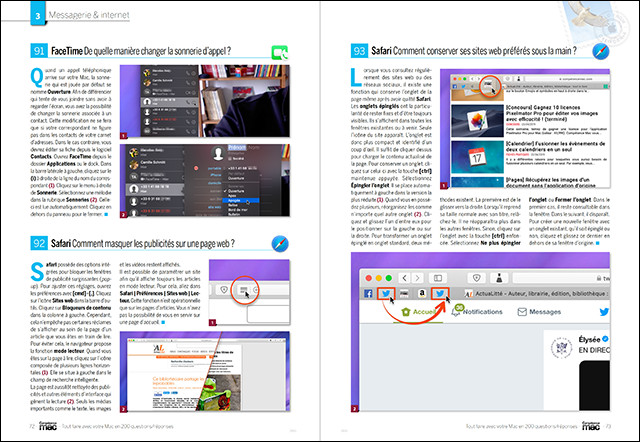Click Forward button in large Safari screenshot
This screenshot has width=640, height=442.
417,278
